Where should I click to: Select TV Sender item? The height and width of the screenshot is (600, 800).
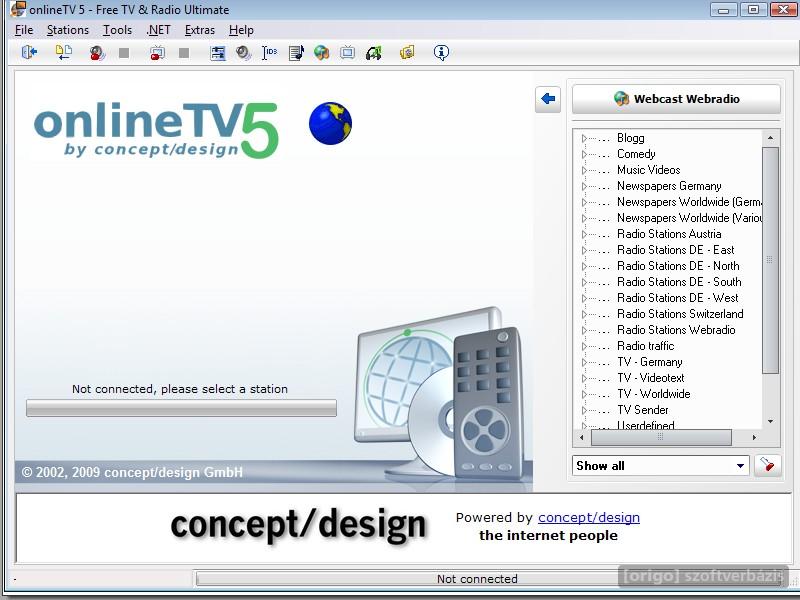coord(642,410)
